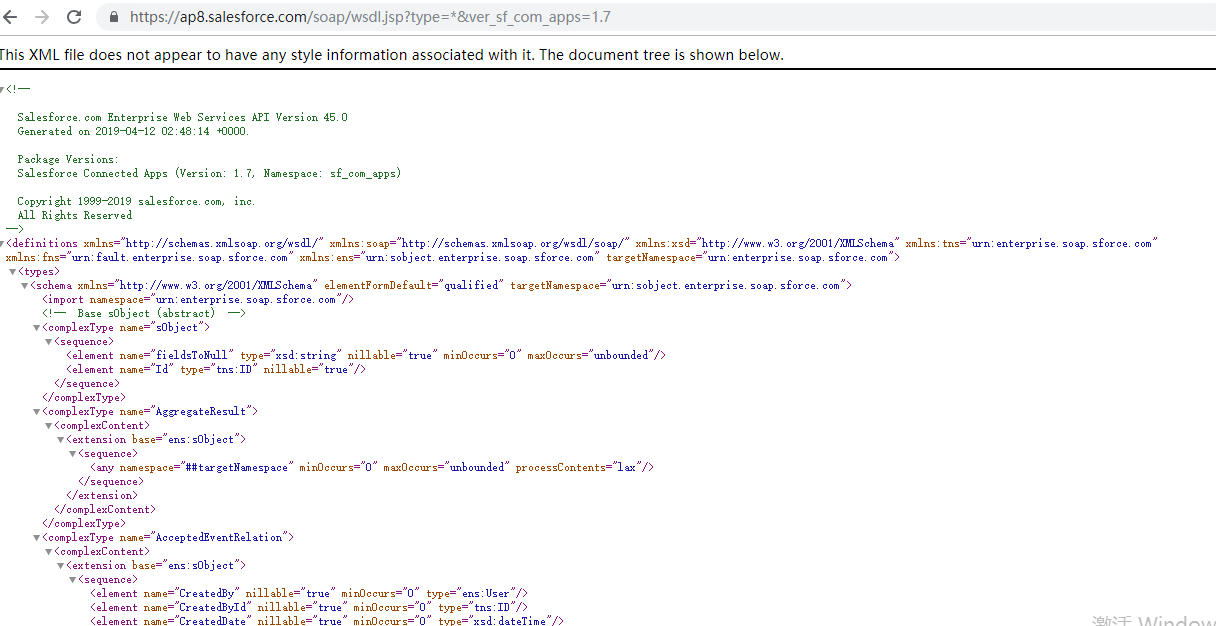Collapse the definitions root node
The image size is (1216, 626).
coord(2,243)
